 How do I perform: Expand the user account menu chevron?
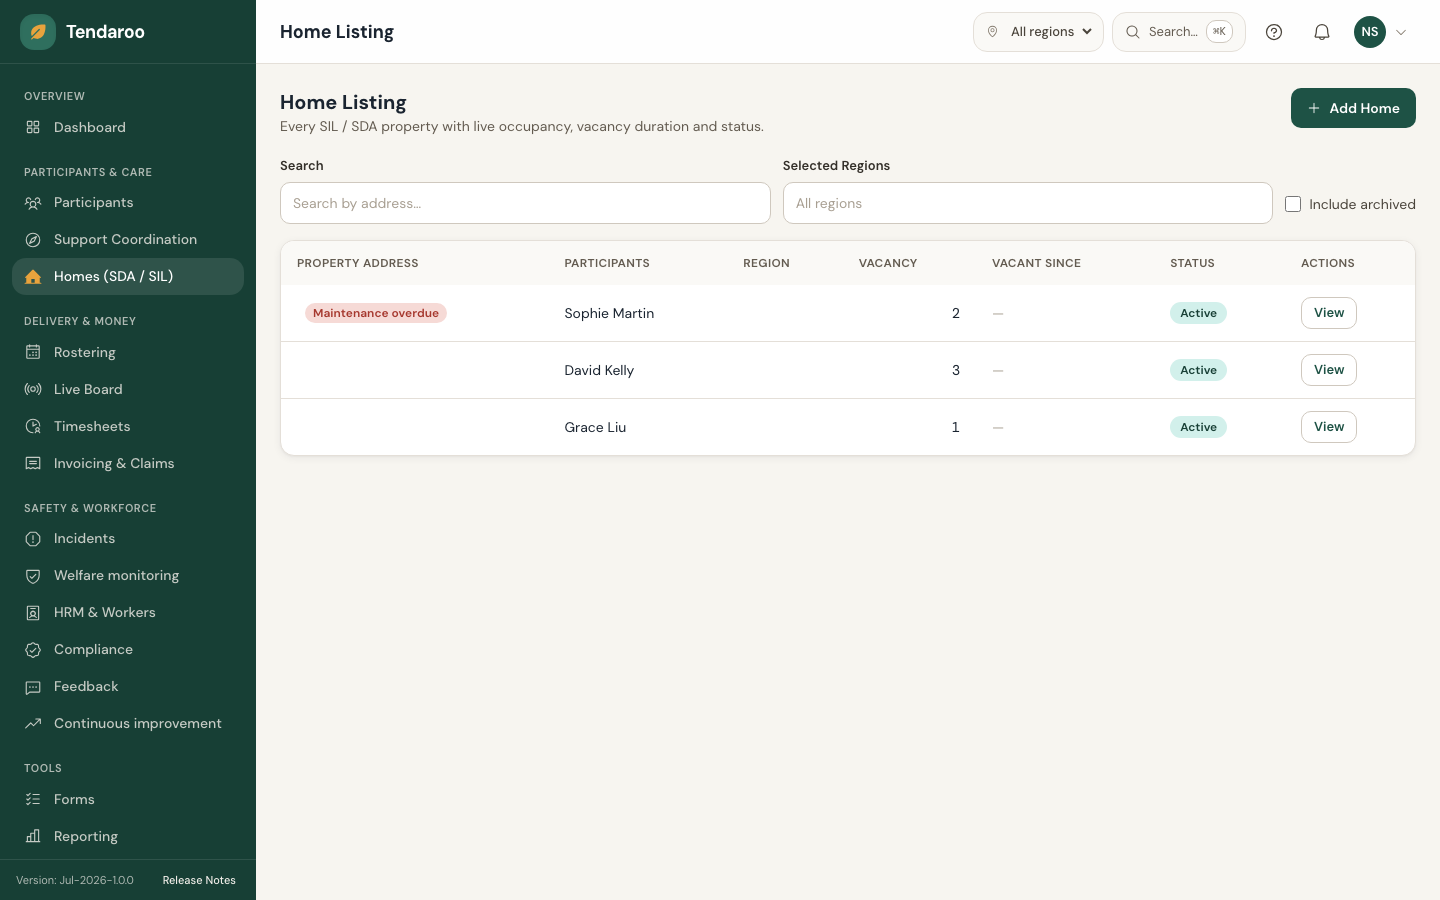1401,32
